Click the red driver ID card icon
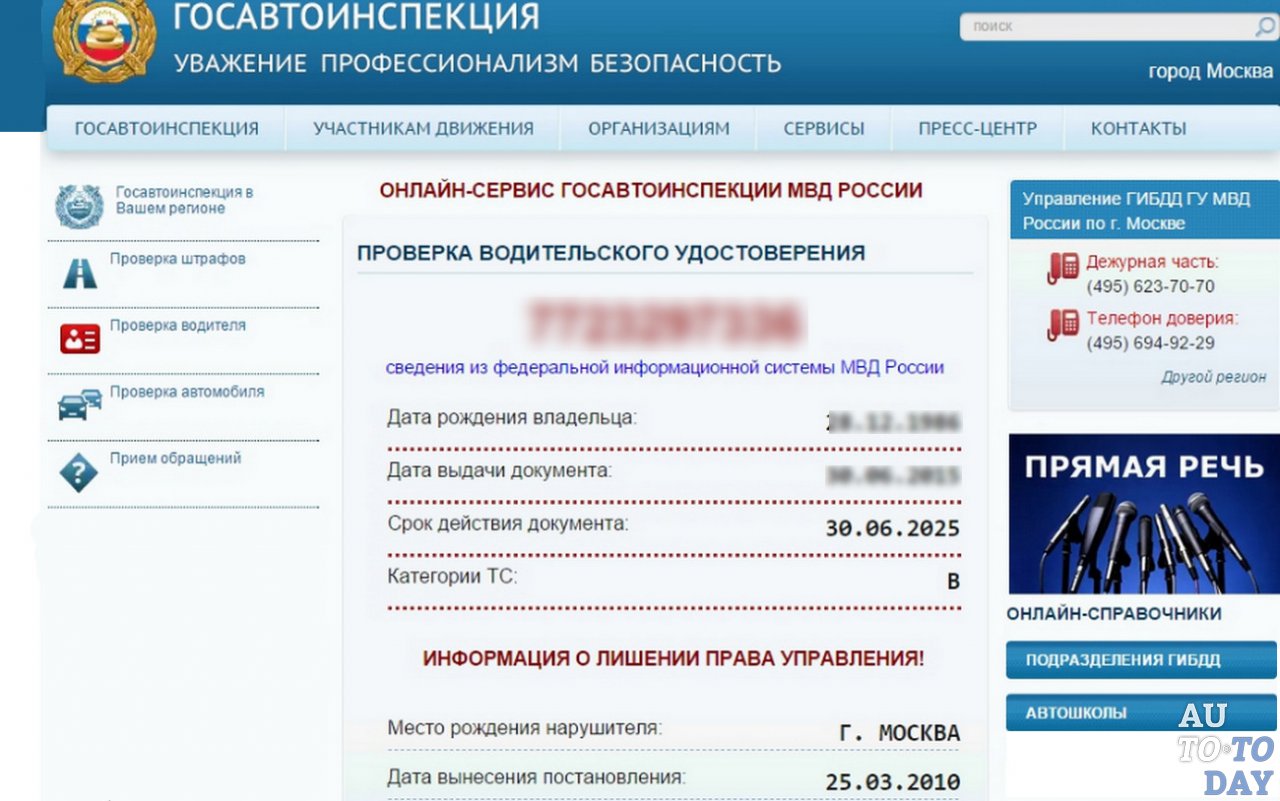 (x=80, y=339)
